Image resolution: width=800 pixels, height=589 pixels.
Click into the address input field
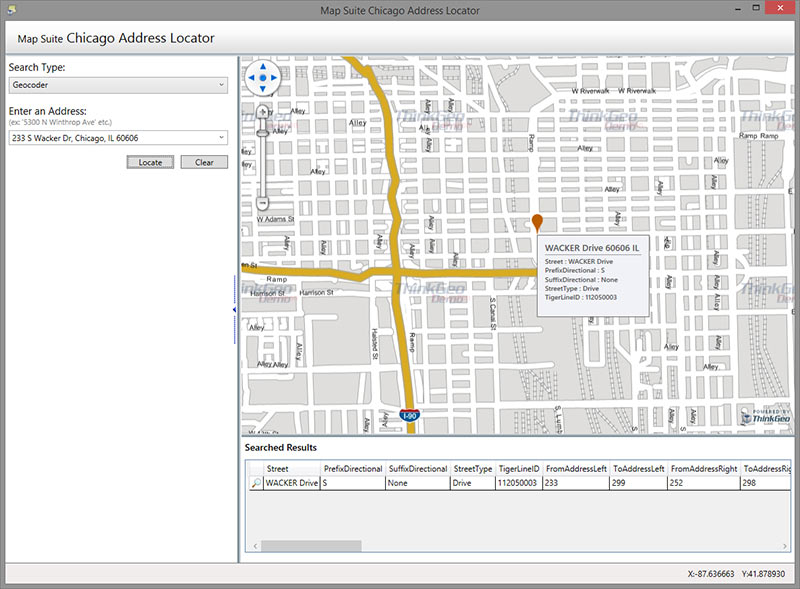tap(112, 138)
